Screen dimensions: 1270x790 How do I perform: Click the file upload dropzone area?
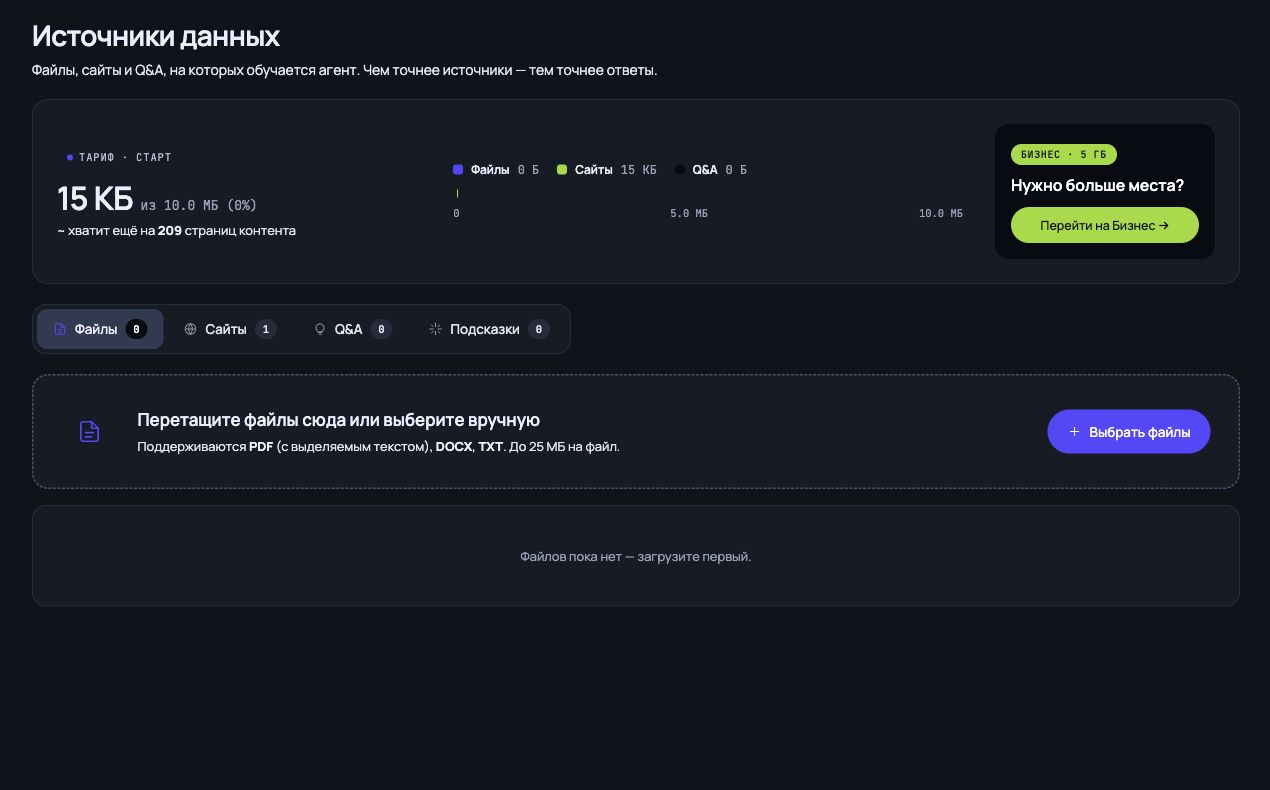(636, 431)
